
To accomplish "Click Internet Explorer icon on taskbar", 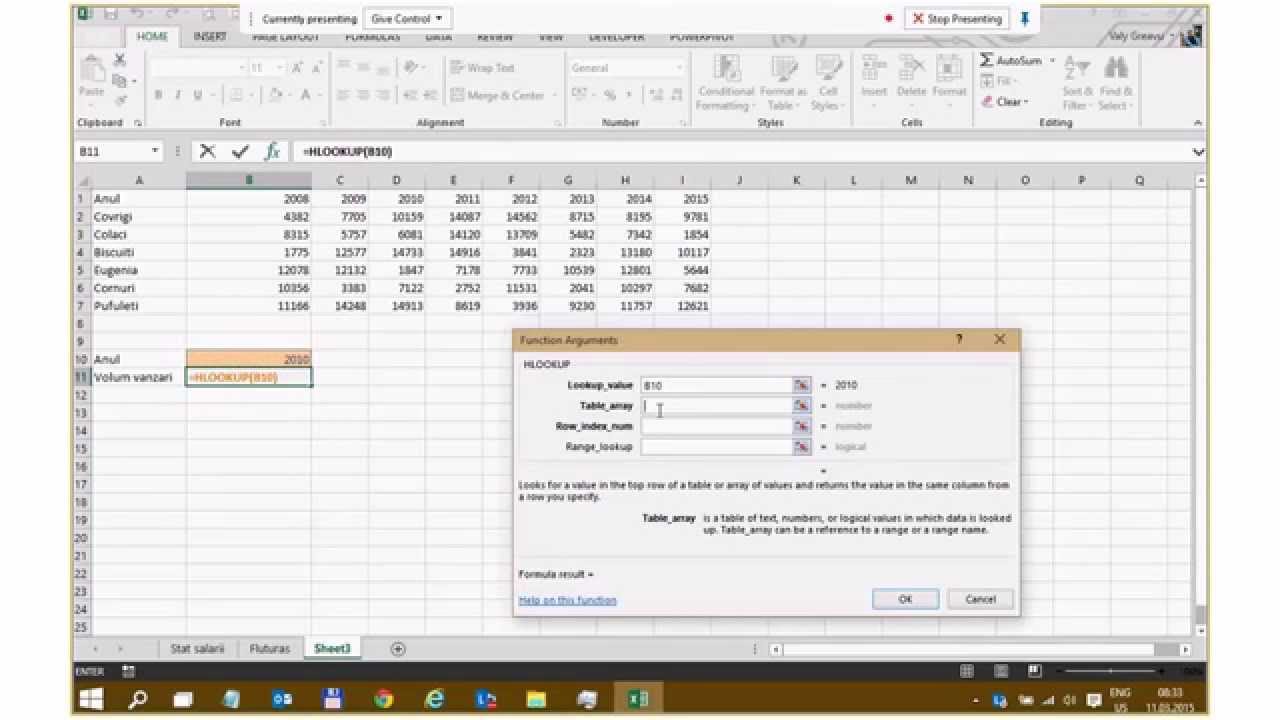I will coord(435,699).
